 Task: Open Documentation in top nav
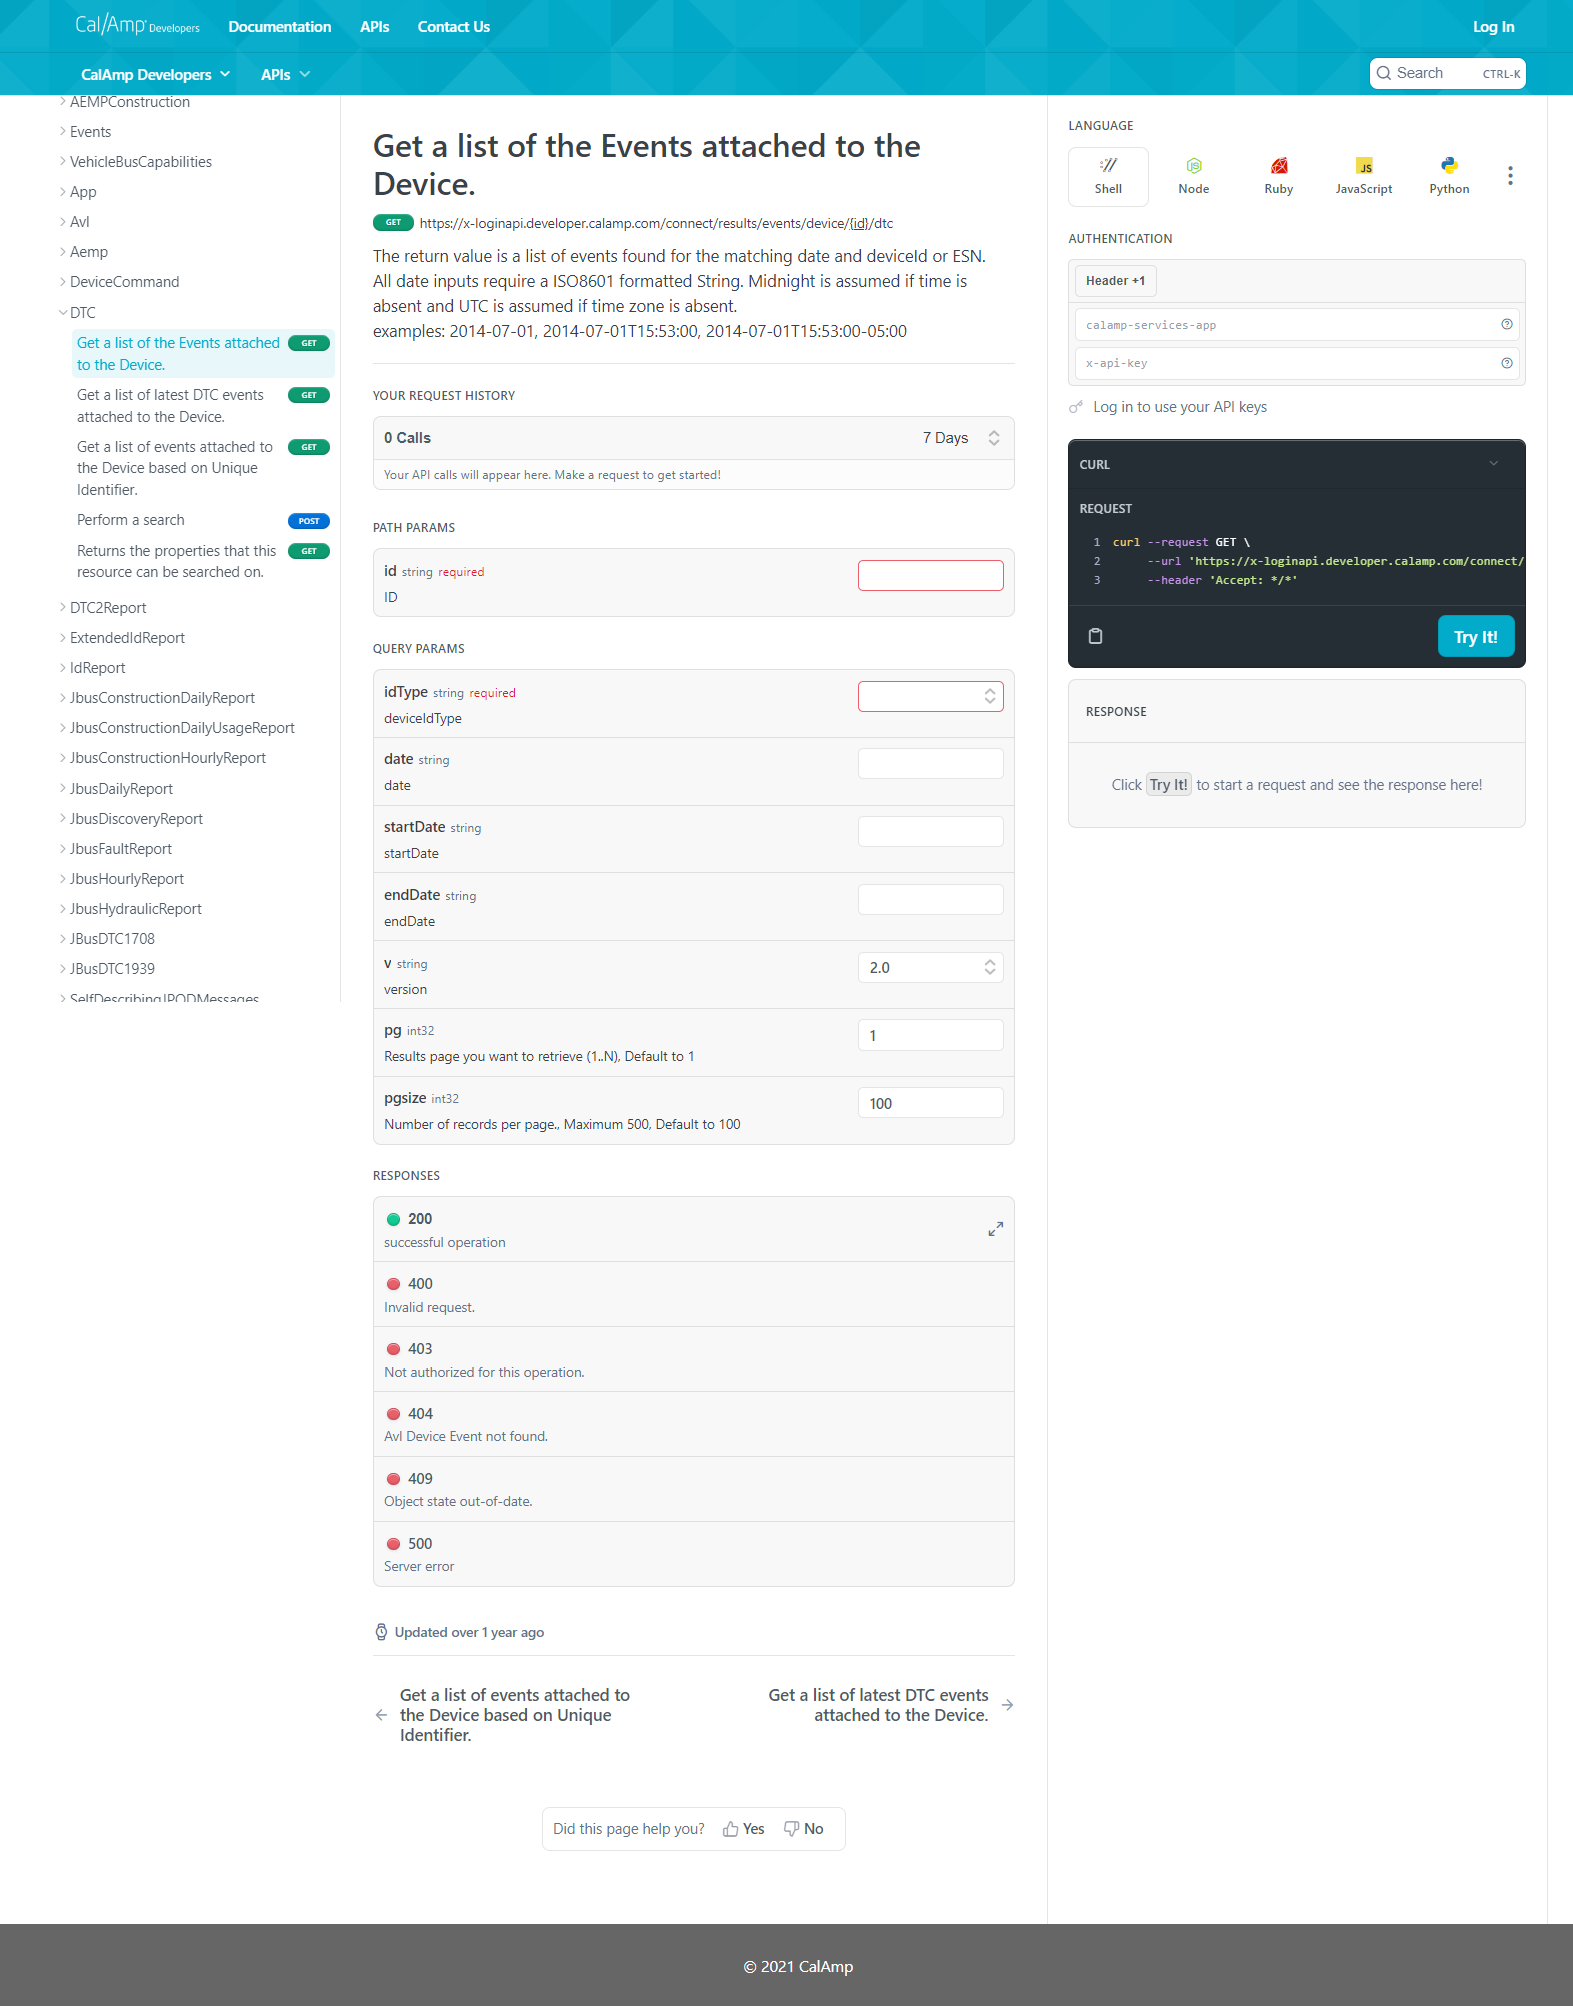click(x=279, y=27)
